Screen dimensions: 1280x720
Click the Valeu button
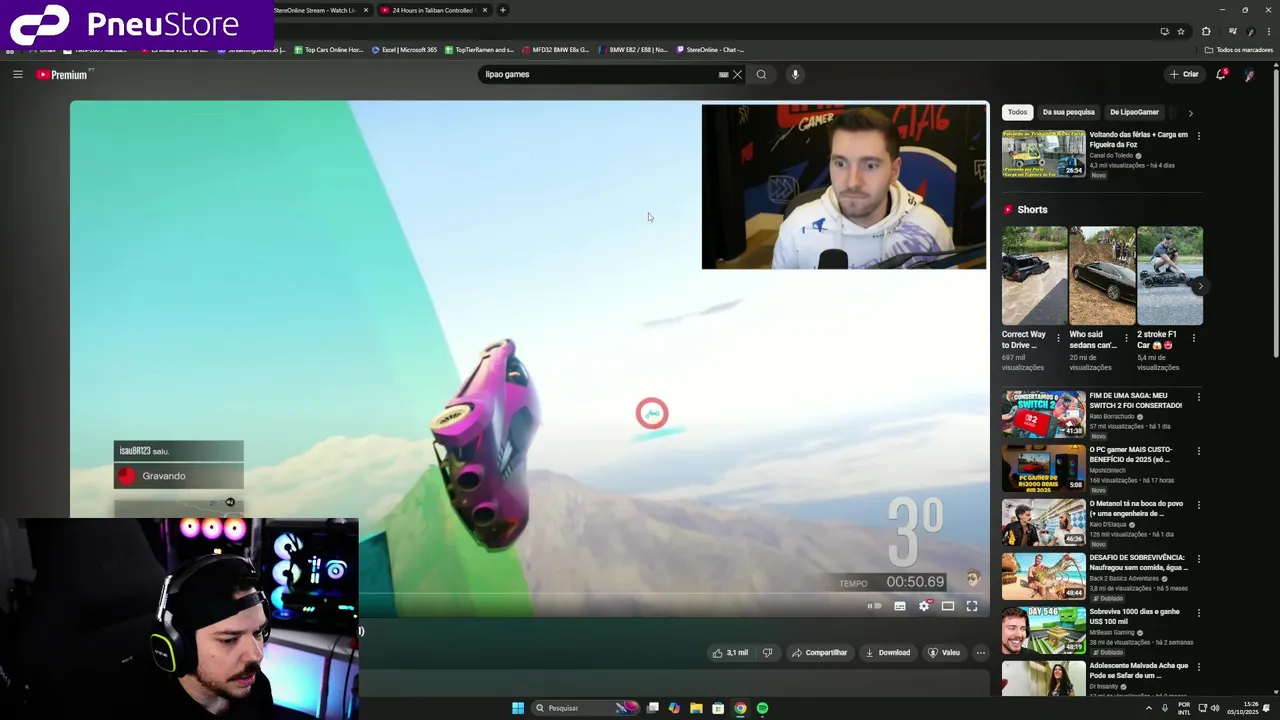click(944, 653)
